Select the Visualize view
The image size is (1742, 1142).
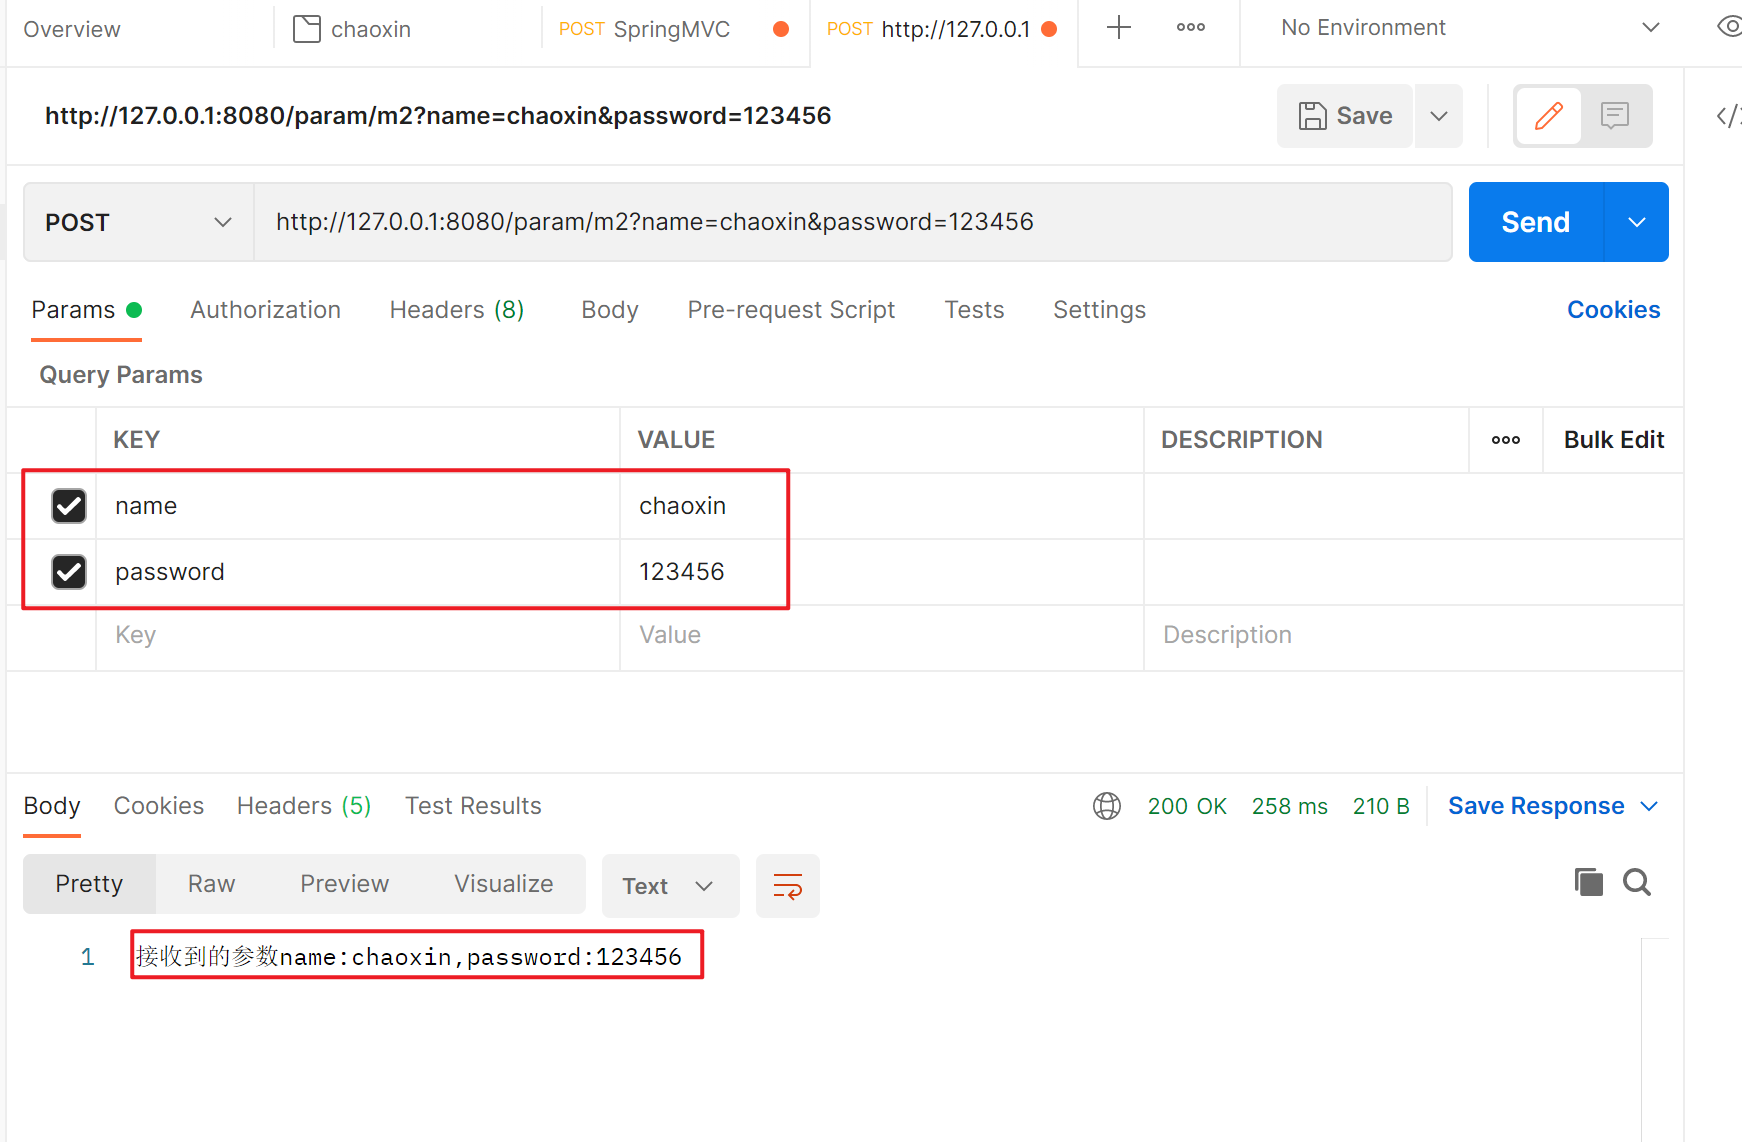(x=504, y=884)
